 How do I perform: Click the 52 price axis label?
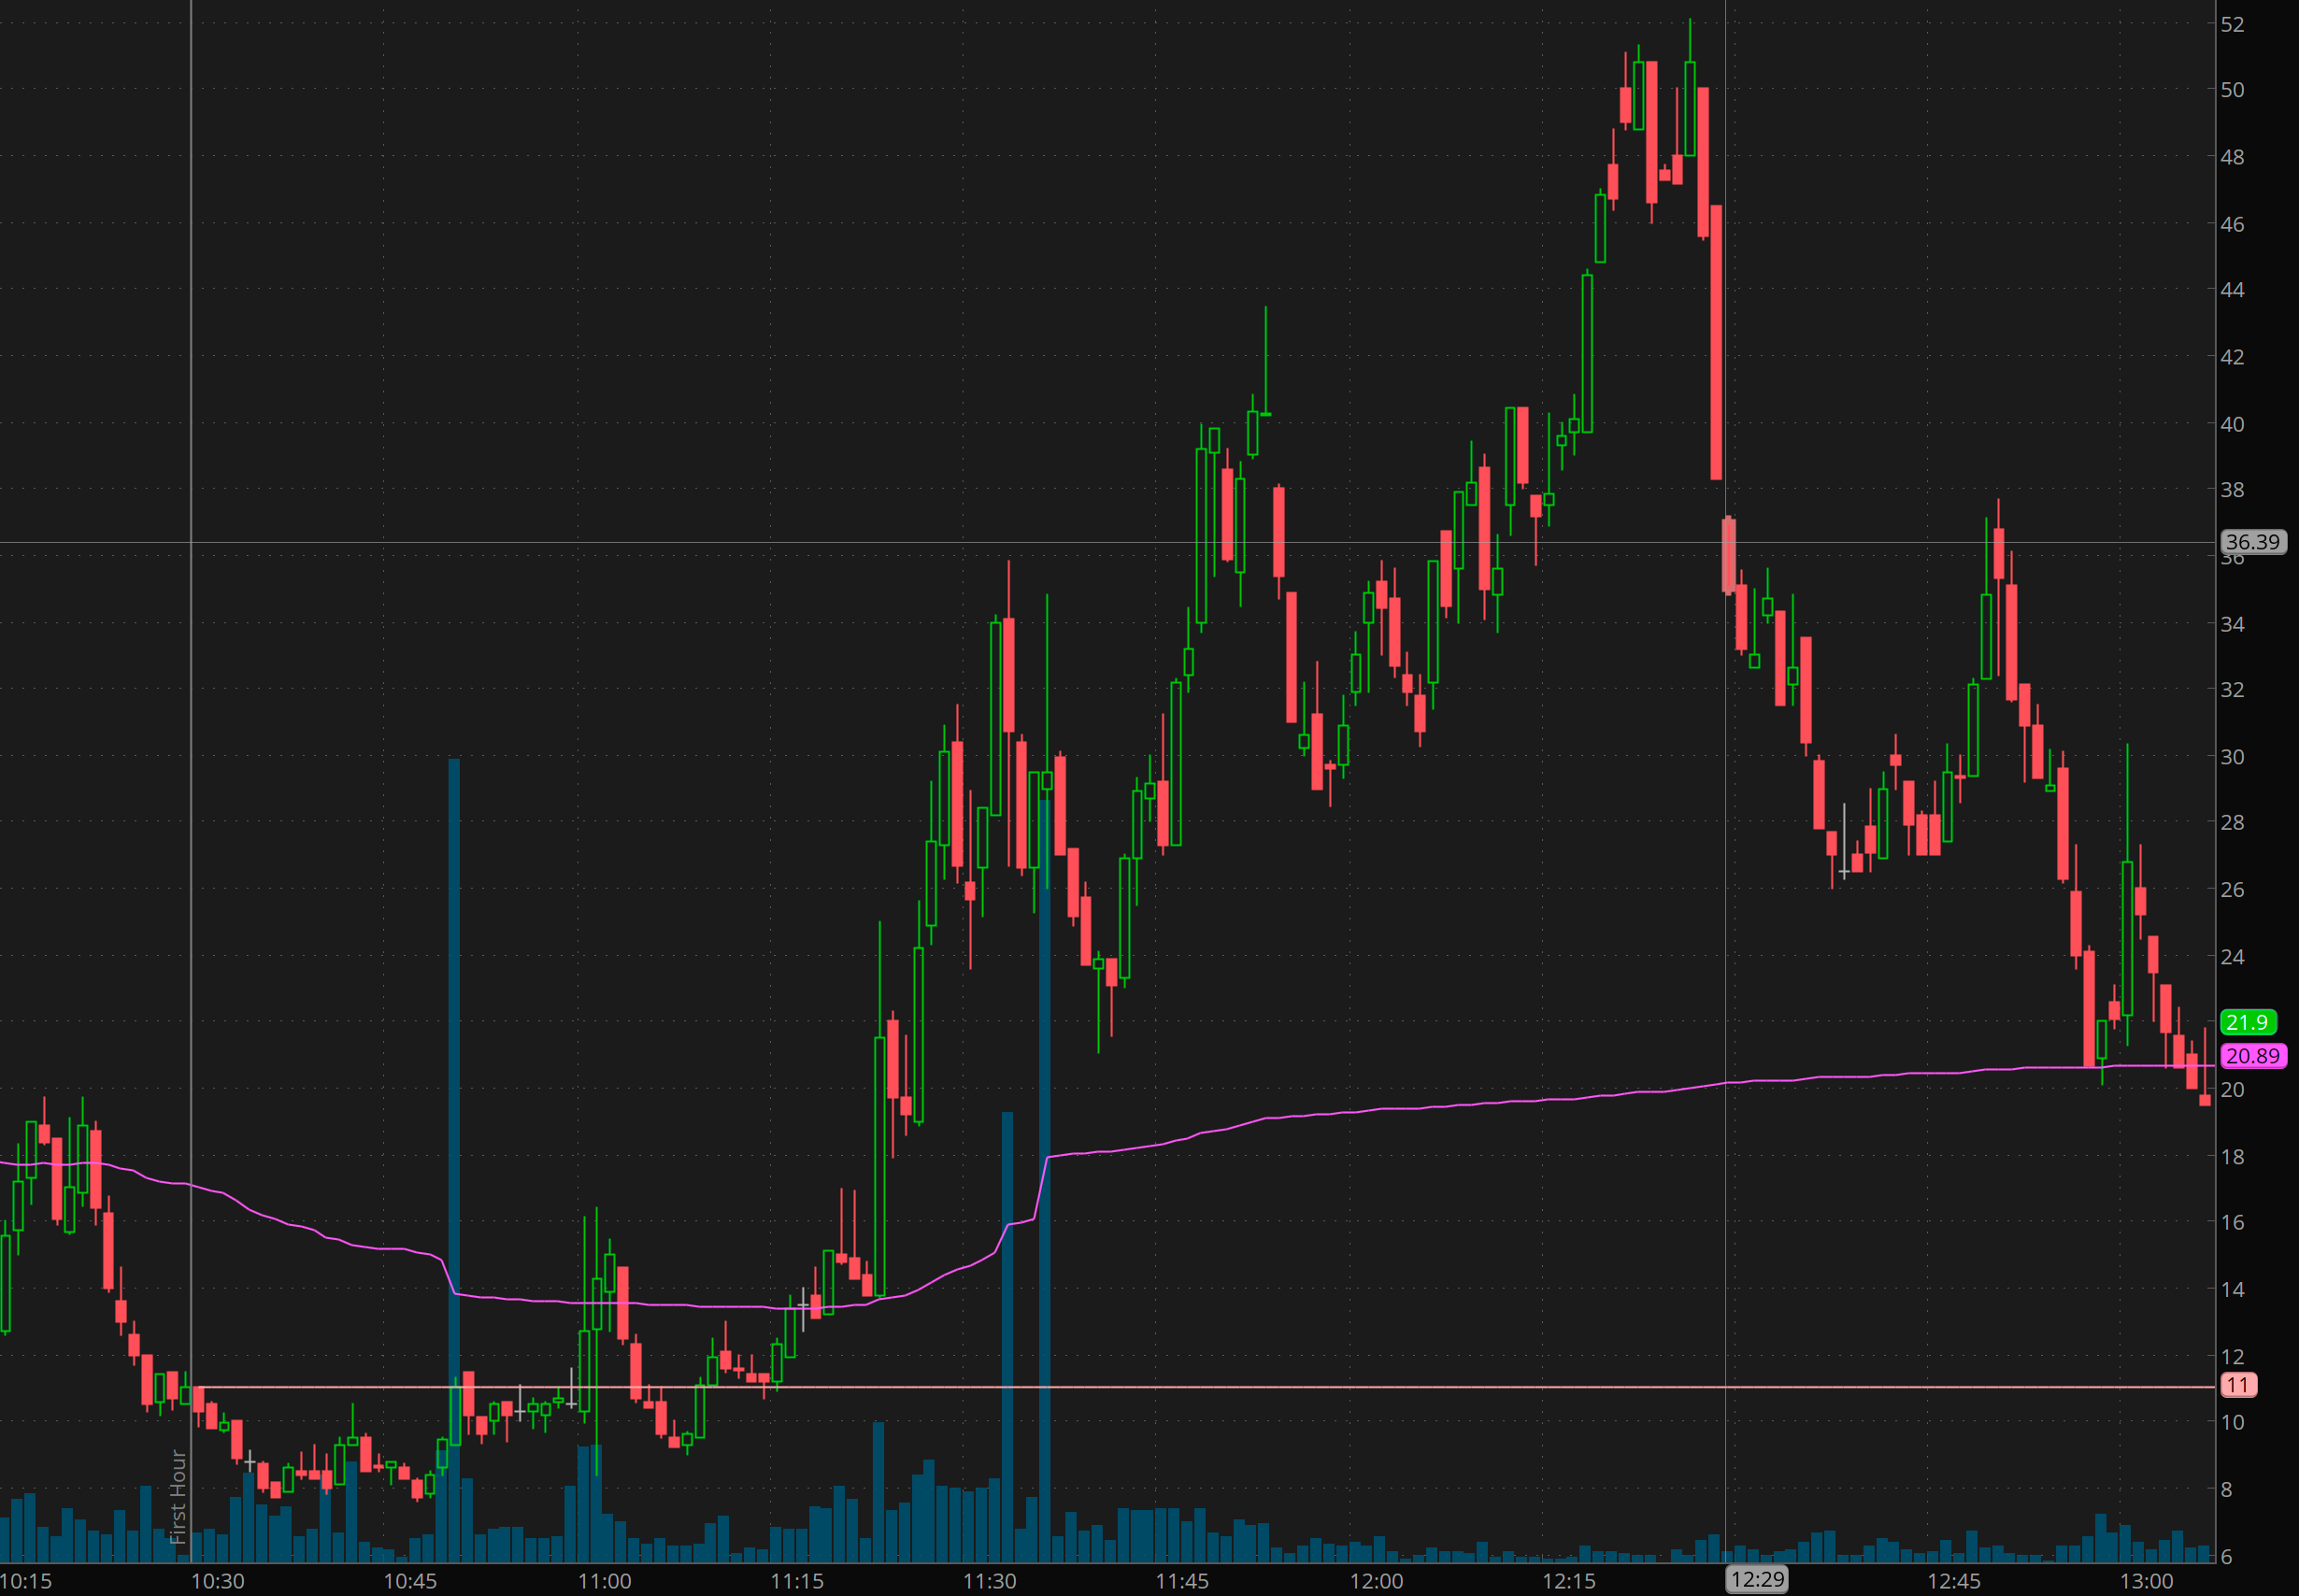click(2232, 24)
